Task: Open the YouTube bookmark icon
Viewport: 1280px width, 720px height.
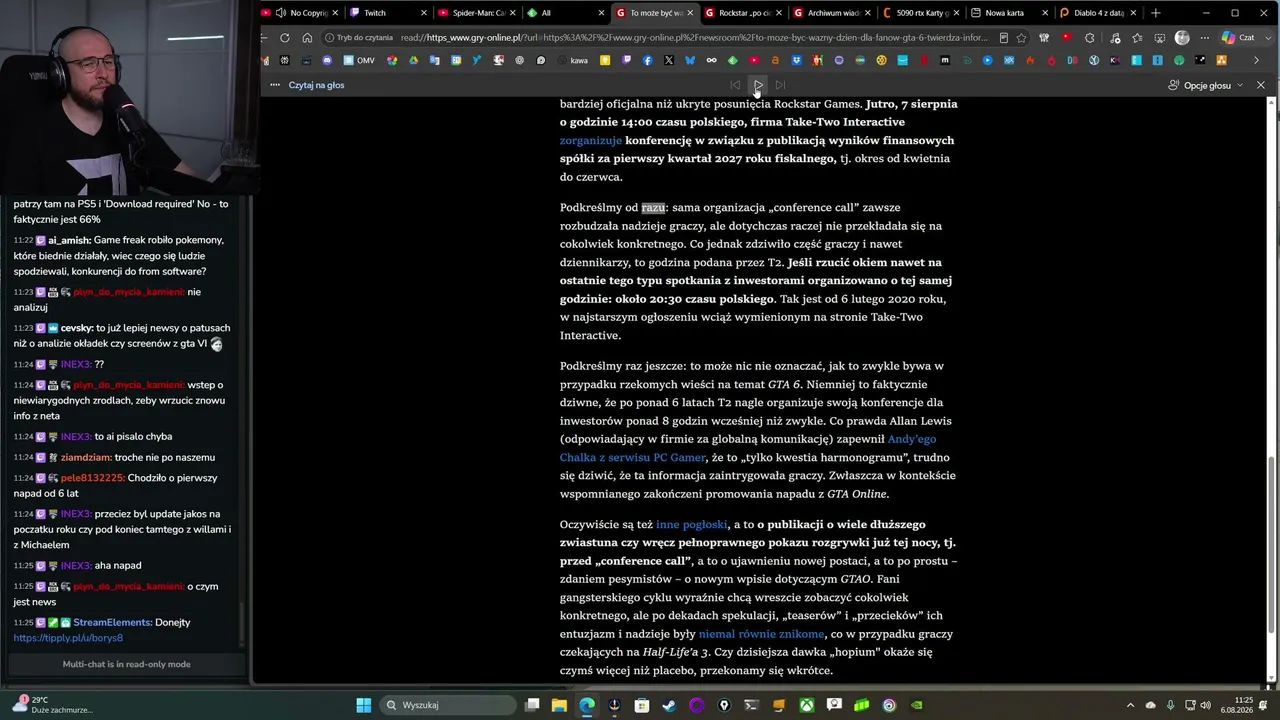Action: point(754,60)
